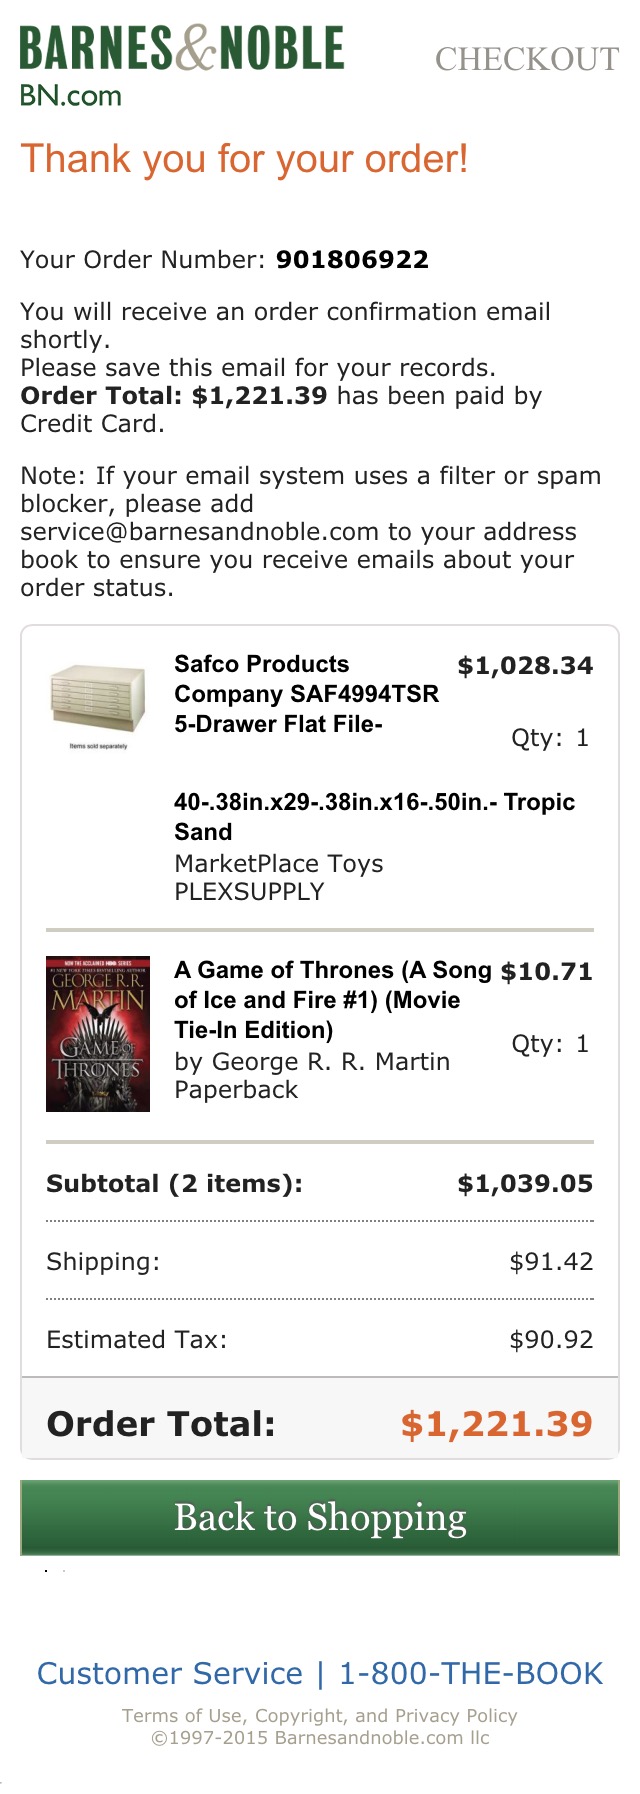Click the $10.71 book price
The width and height of the screenshot is (640, 1794).
(546, 972)
